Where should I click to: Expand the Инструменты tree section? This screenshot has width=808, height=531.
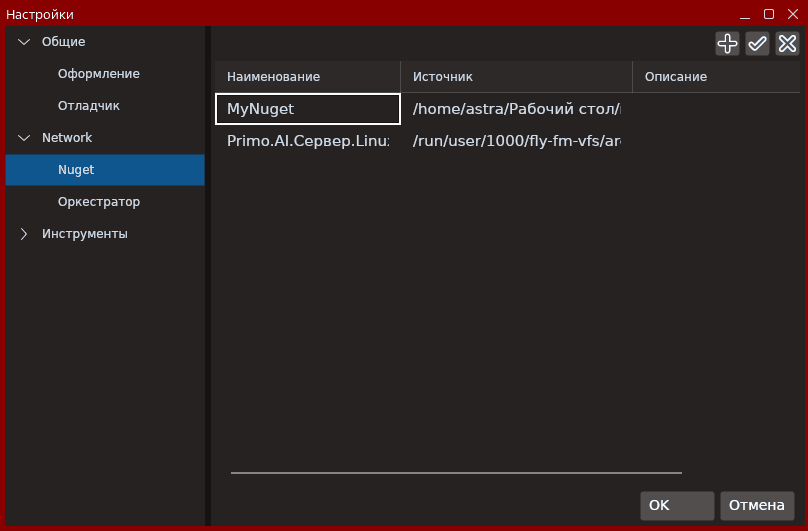pos(24,234)
